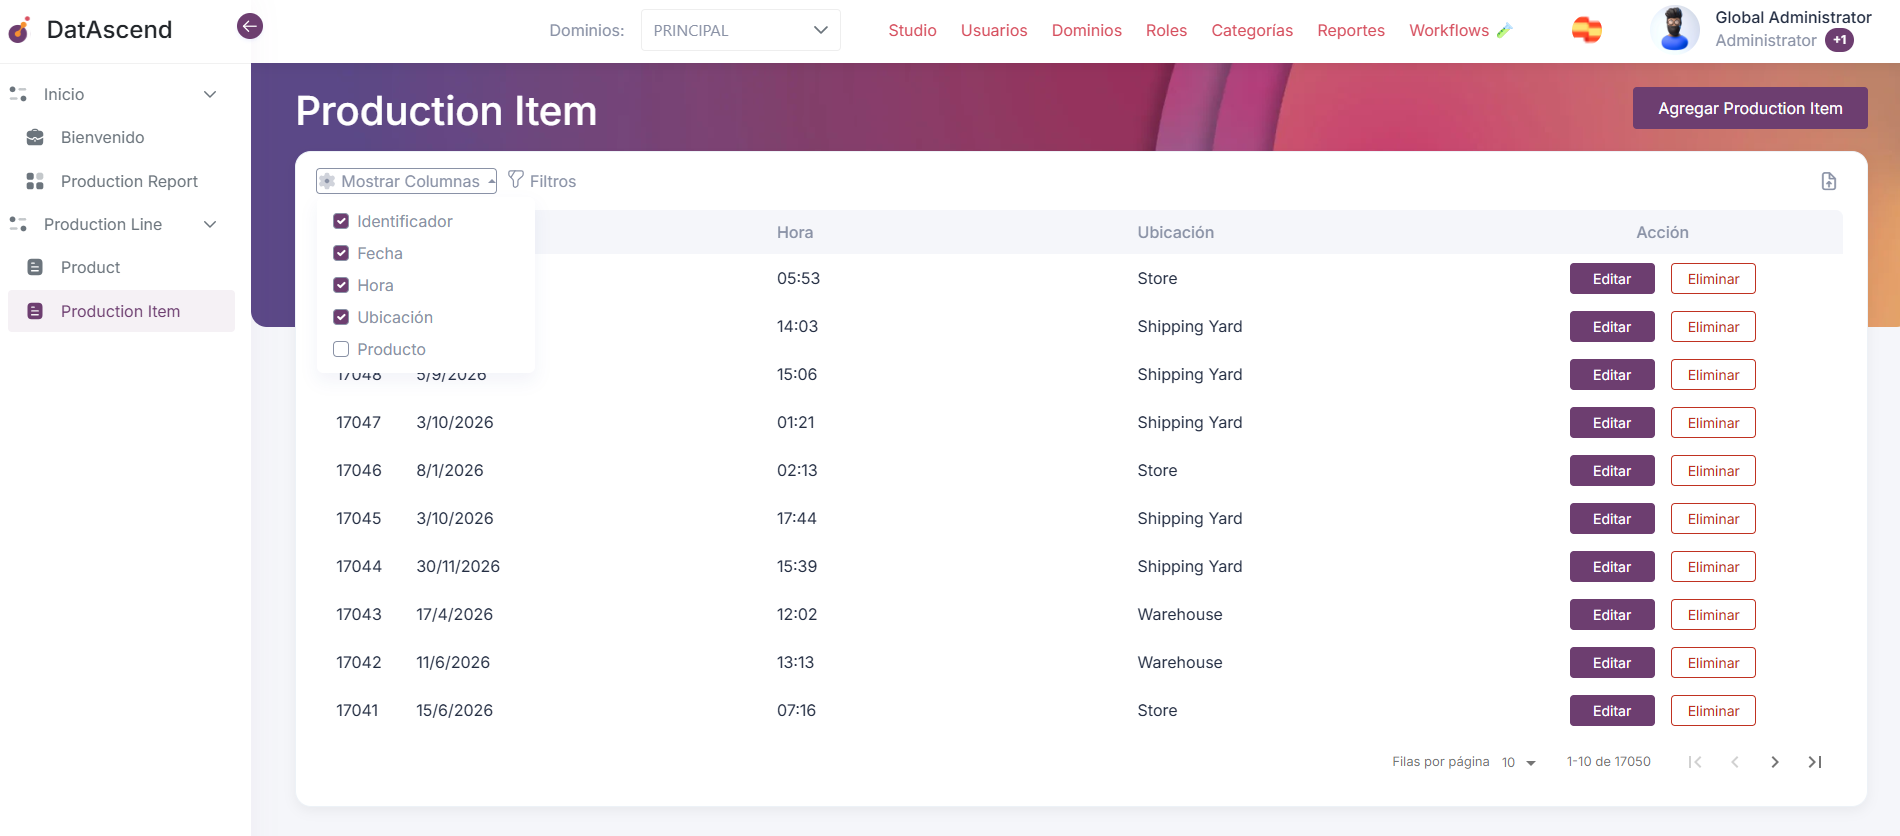The height and width of the screenshot is (836, 1900).
Task: Click the DatAscend logo icon
Action: pos(20,30)
